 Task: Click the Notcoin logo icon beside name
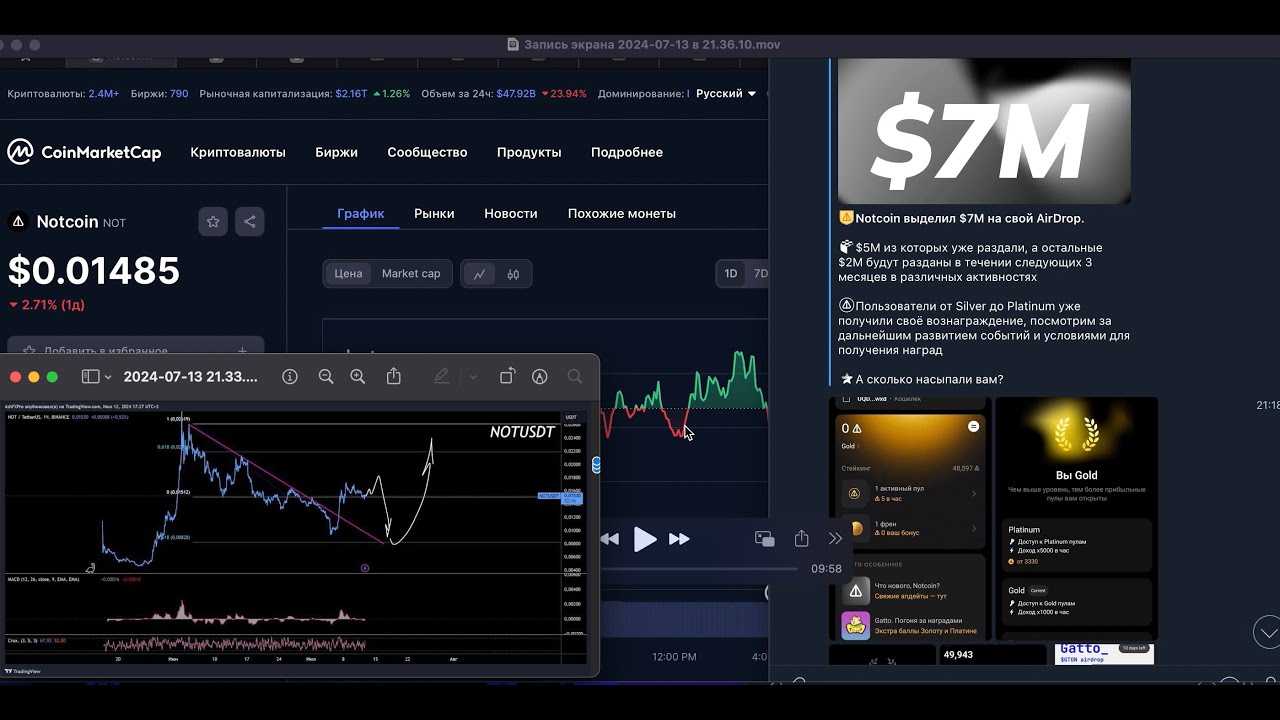17,222
